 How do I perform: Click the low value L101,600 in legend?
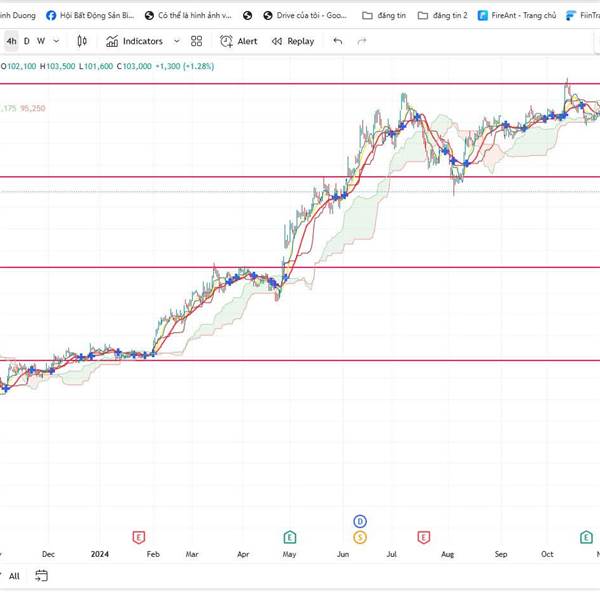pos(96,66)
